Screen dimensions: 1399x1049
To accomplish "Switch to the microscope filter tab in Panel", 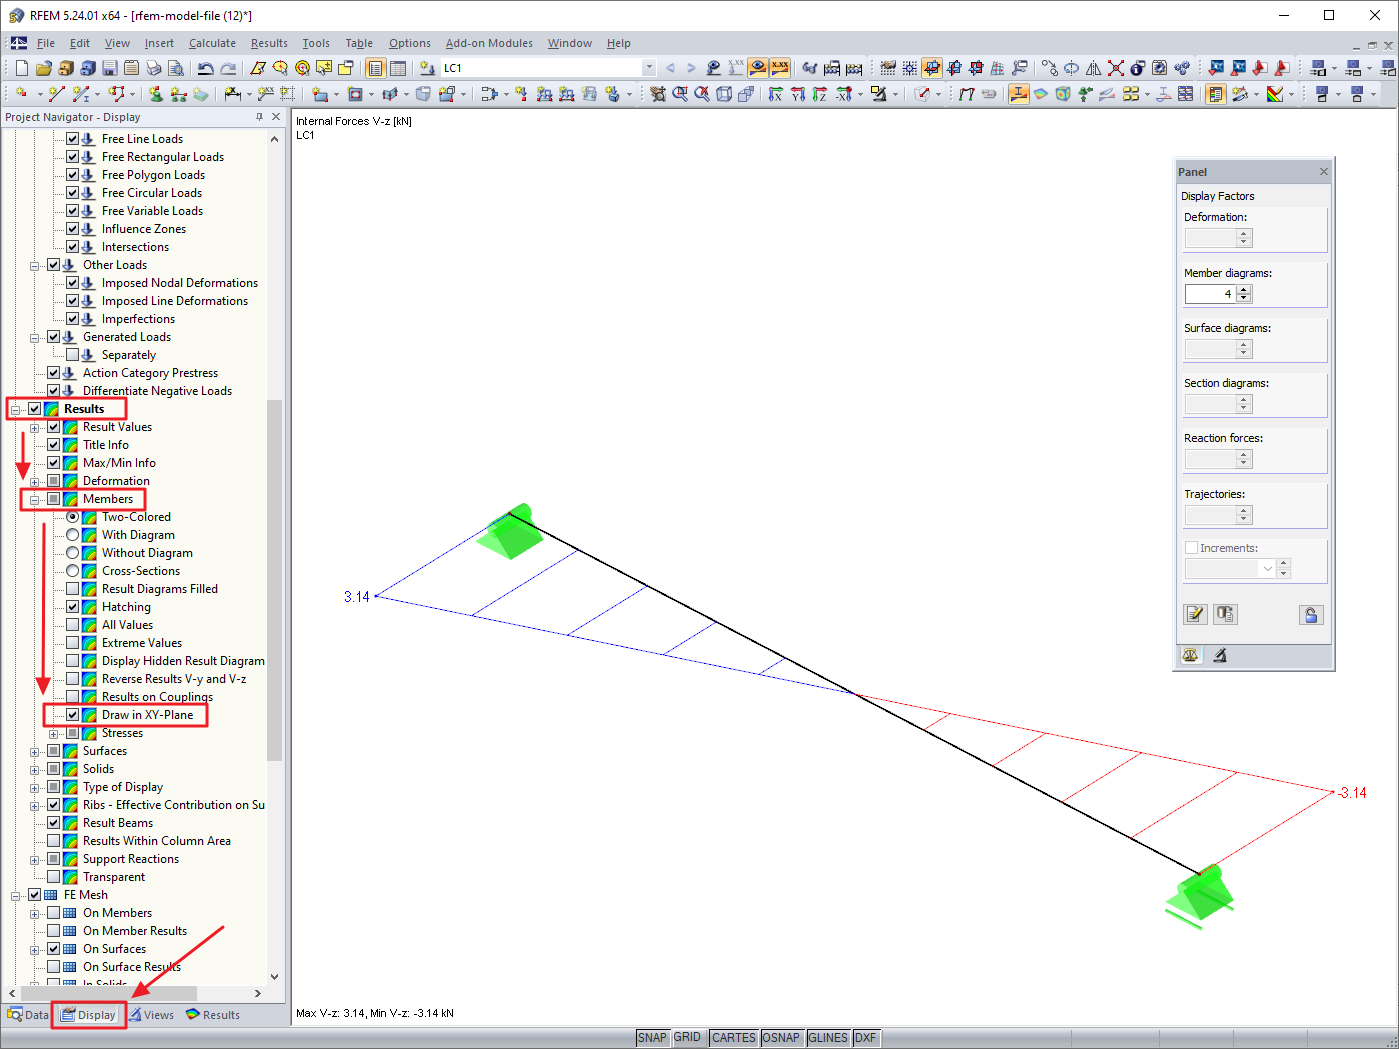I will [1220, 656].
